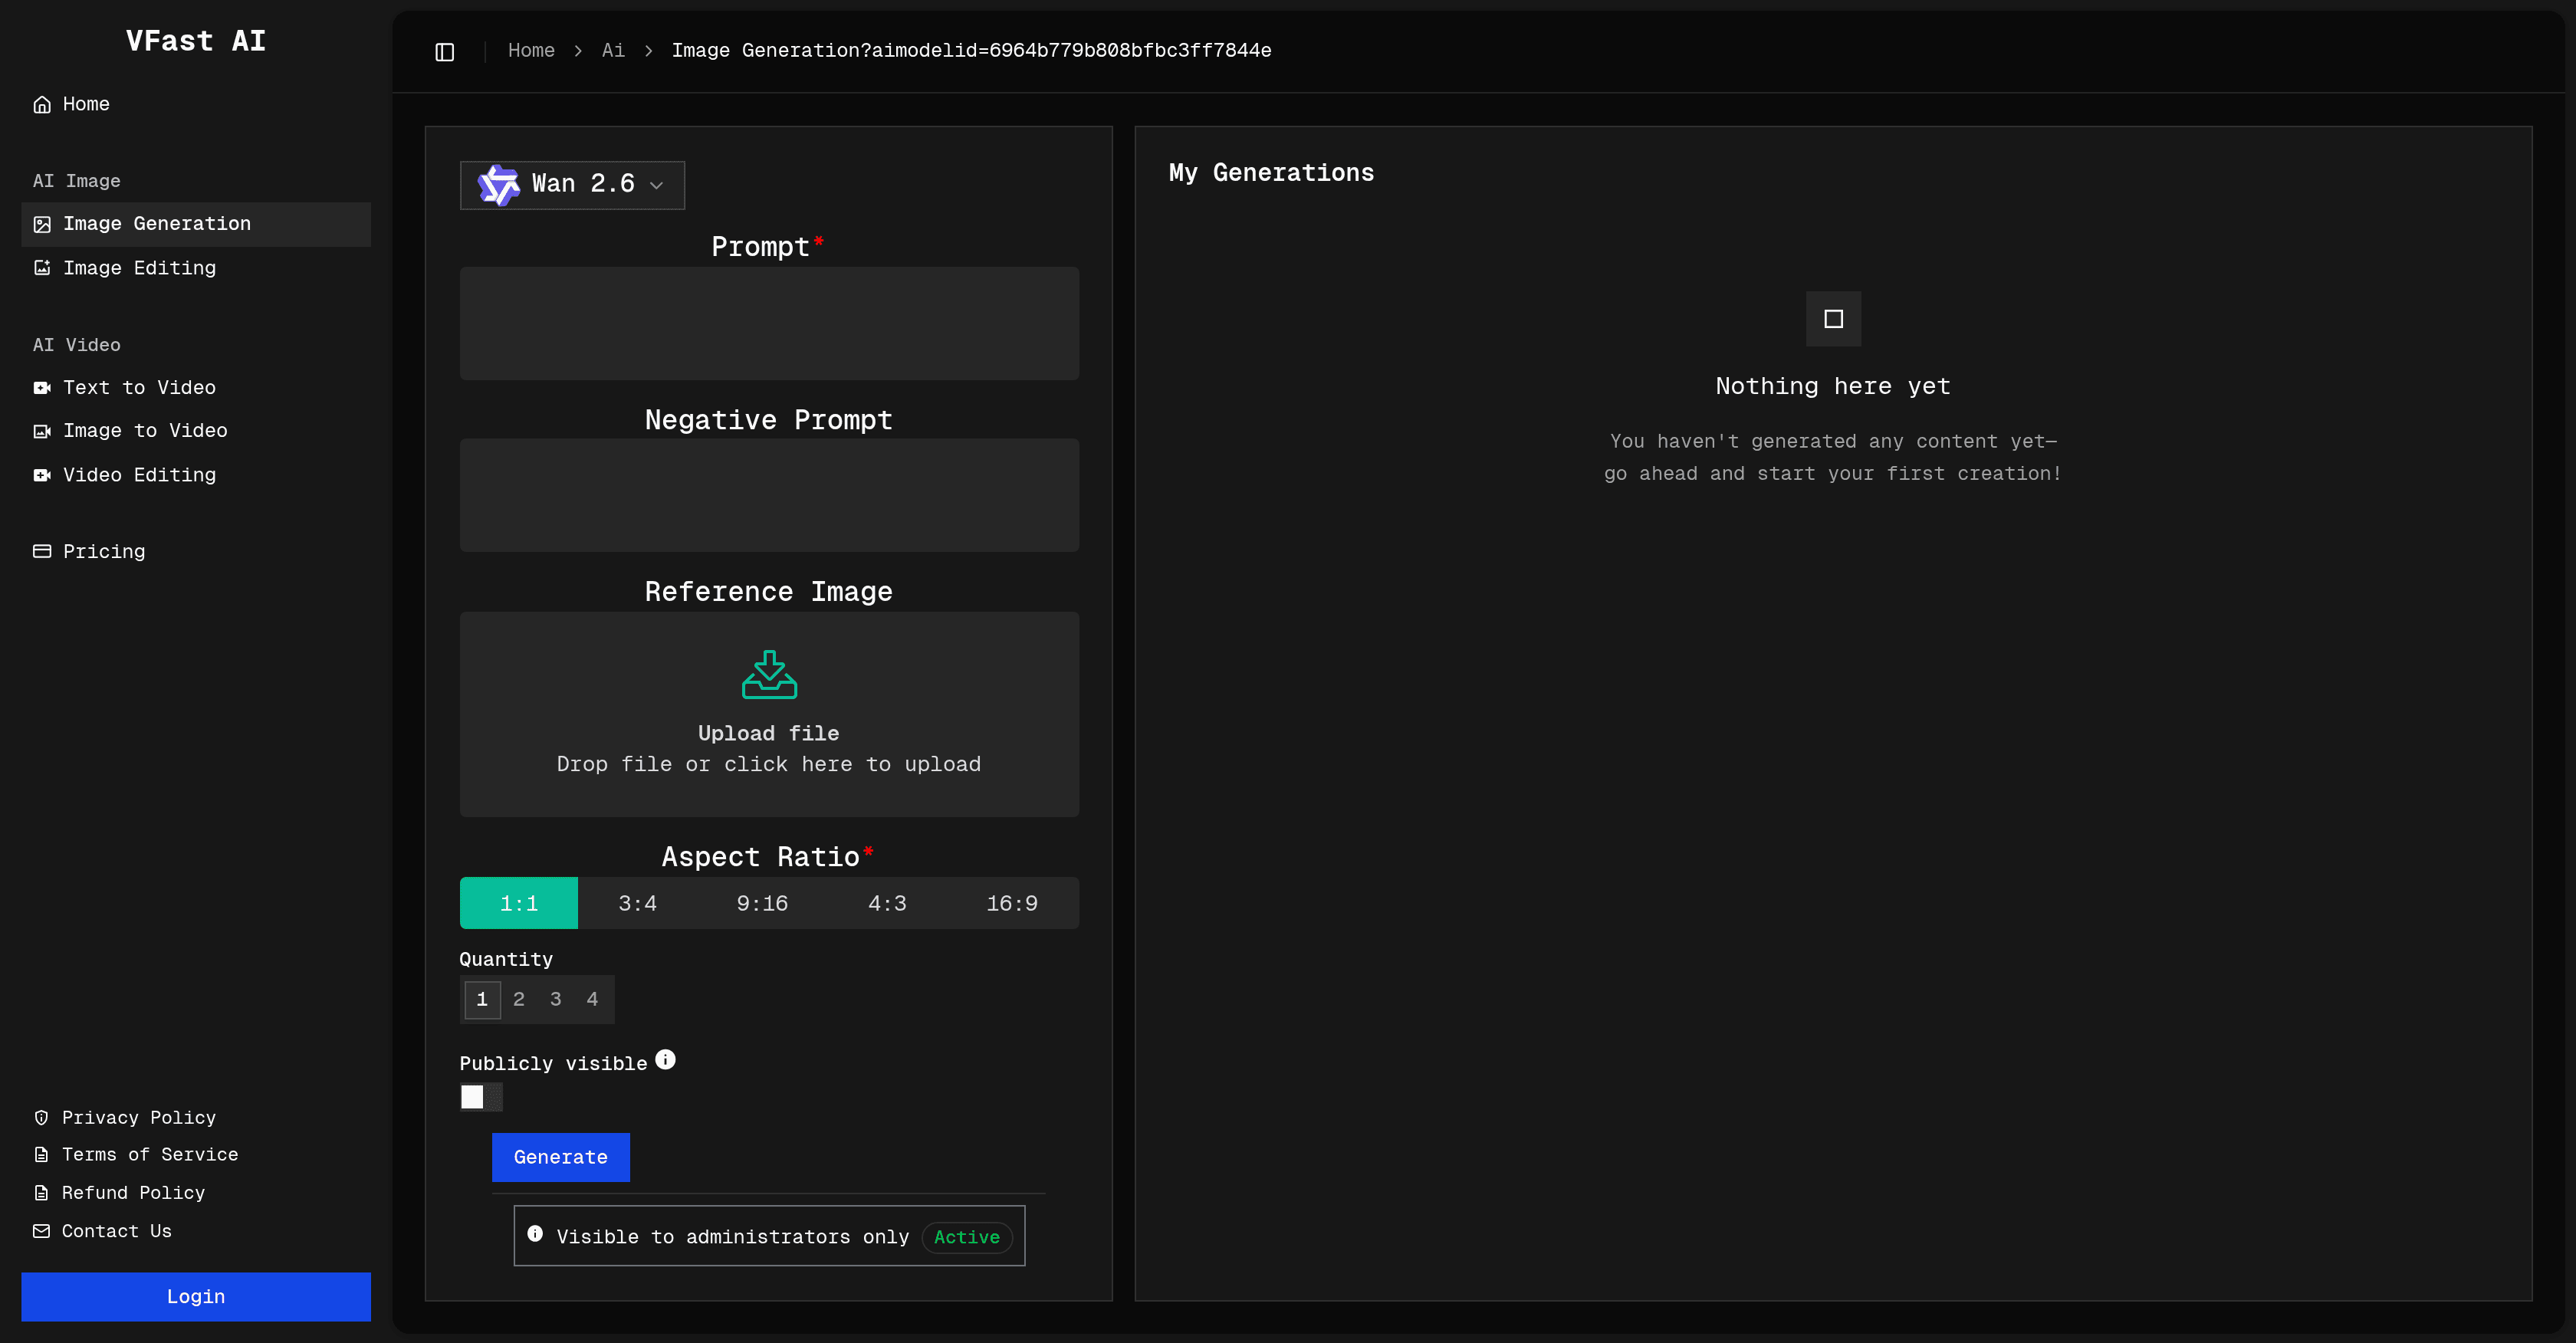The image size is (2576, 1343).
Task: Expand the Home breadcrumb menu
Action: tap(531, 51)
